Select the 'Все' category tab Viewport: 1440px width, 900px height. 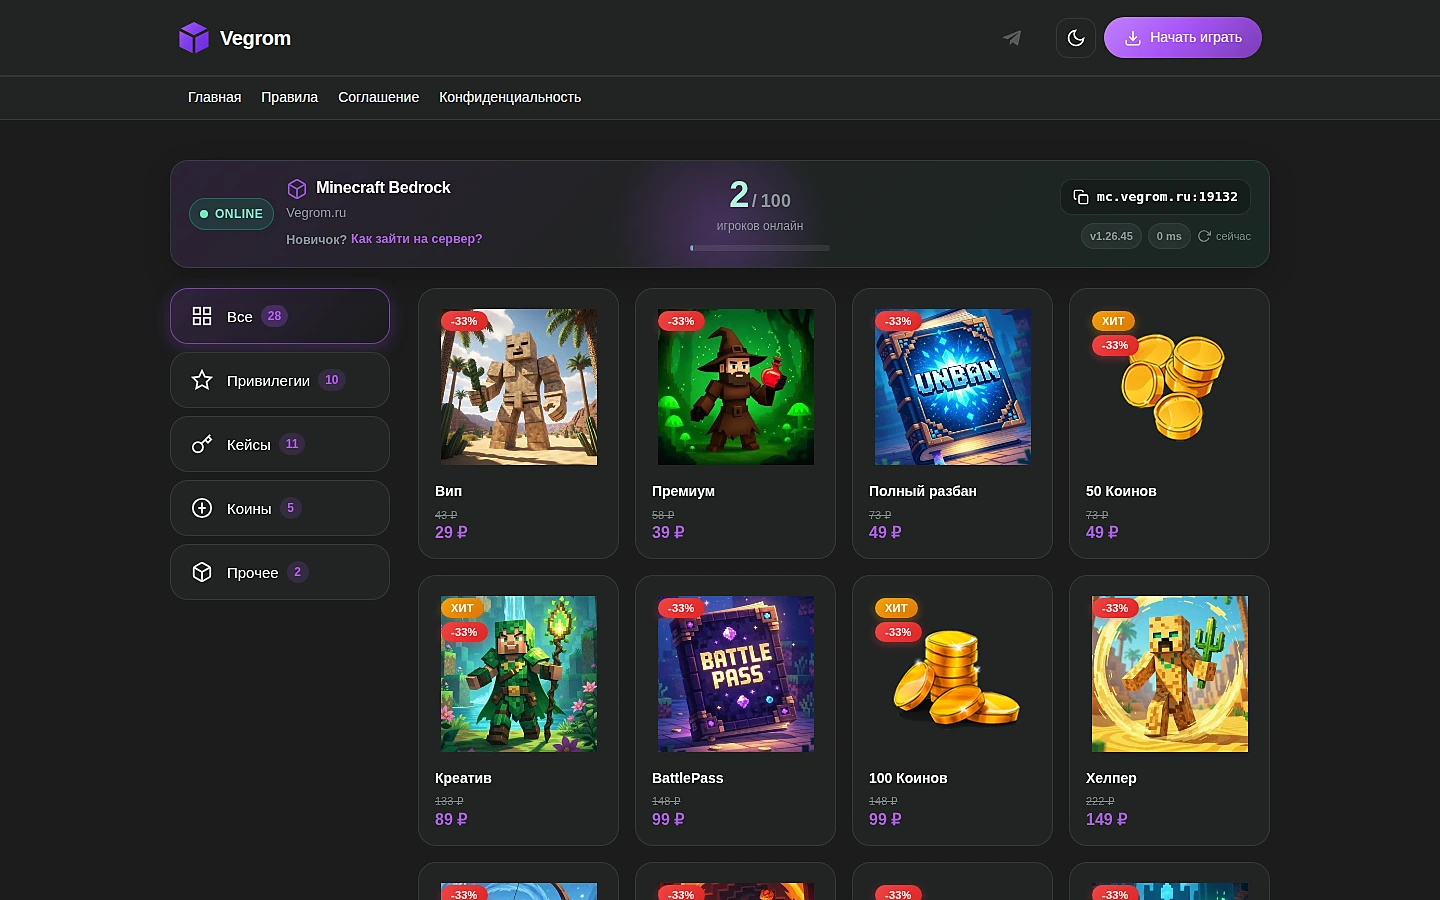coord(280,316)
